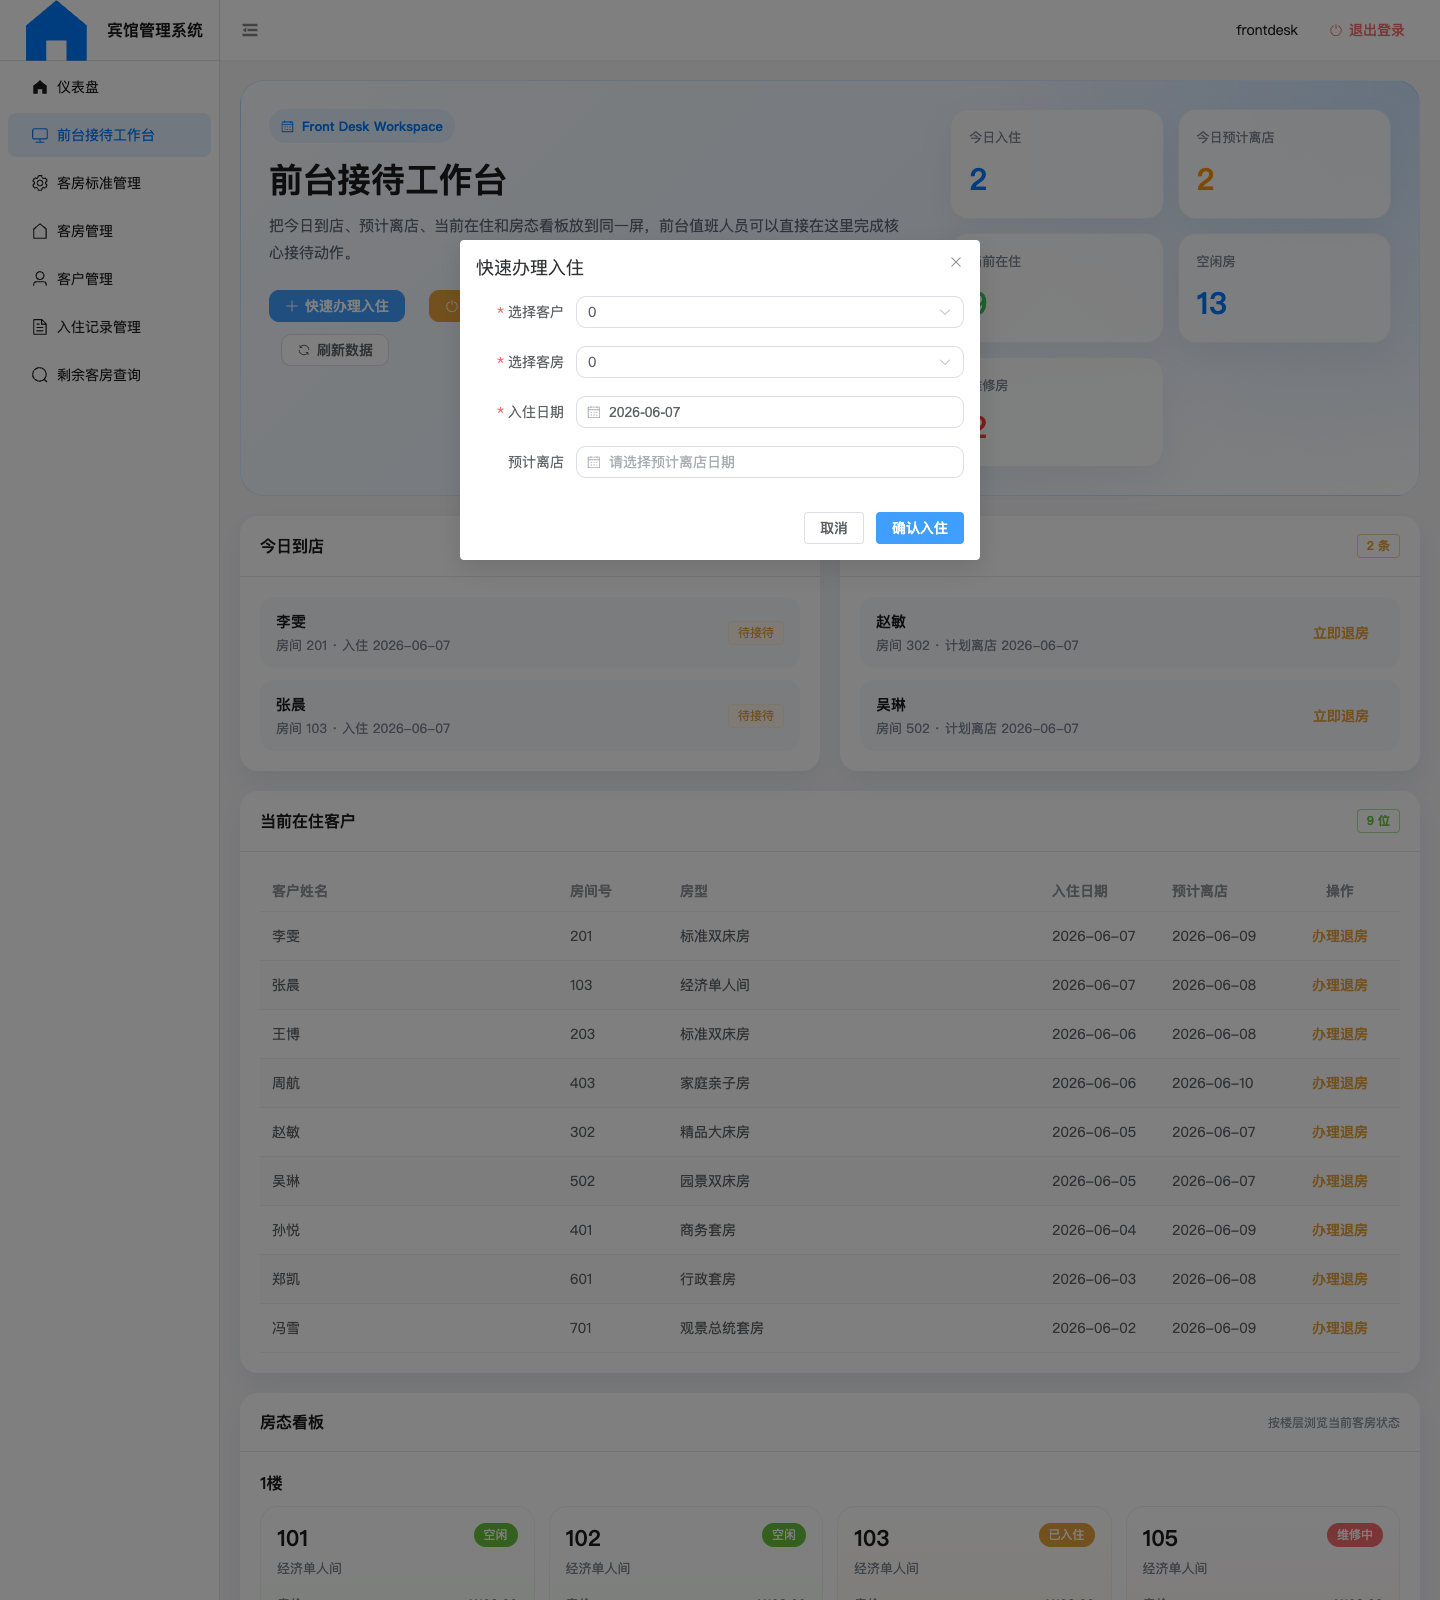Confirm check-in with 确认入住 button
Viewport: 1440px width, 1600px height.
920,528
